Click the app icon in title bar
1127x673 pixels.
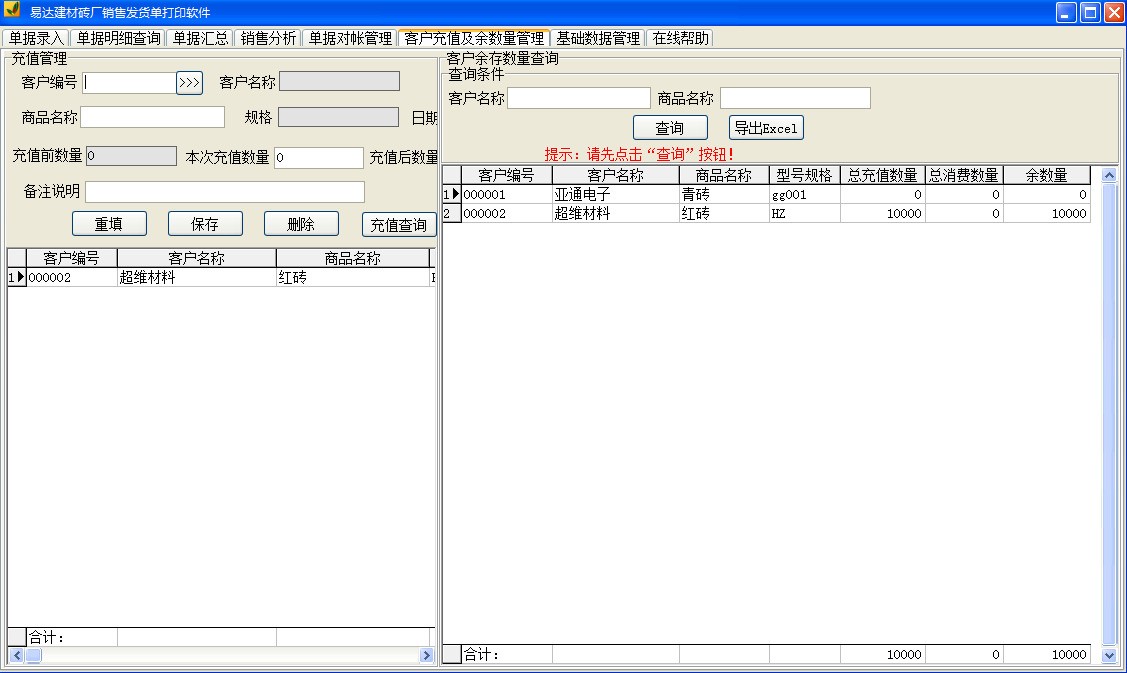(x=13, y=11)
